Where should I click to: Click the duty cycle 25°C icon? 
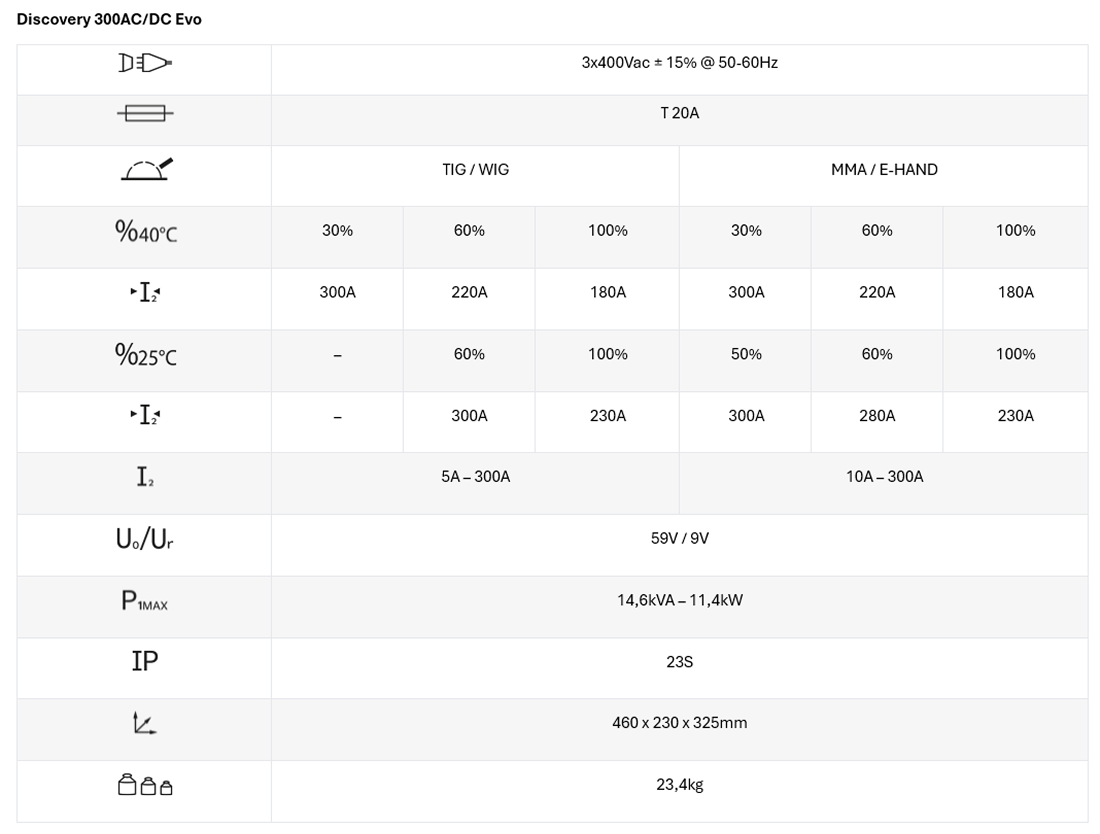146,355
